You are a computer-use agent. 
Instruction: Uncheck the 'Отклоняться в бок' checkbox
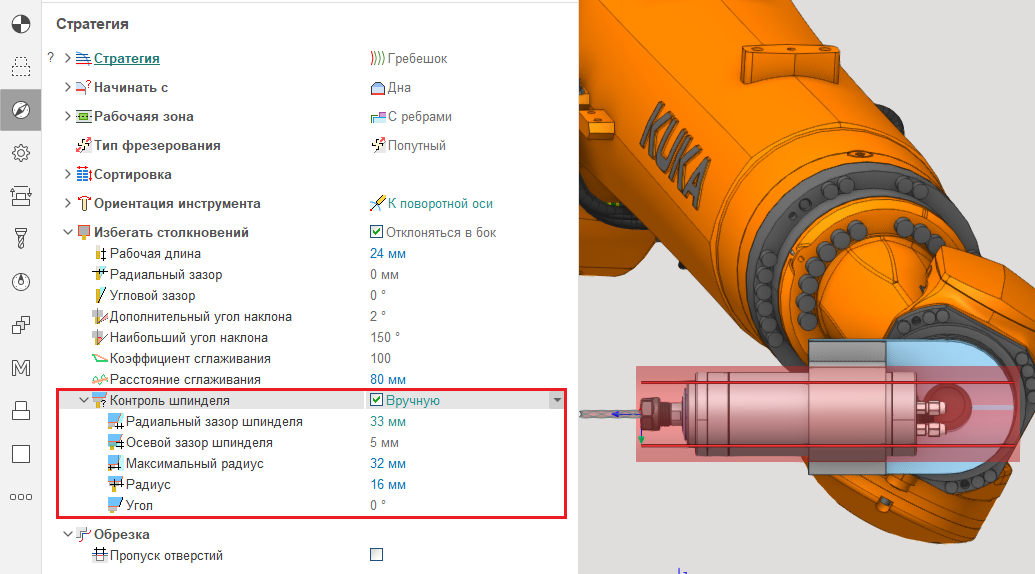(377, 233)
